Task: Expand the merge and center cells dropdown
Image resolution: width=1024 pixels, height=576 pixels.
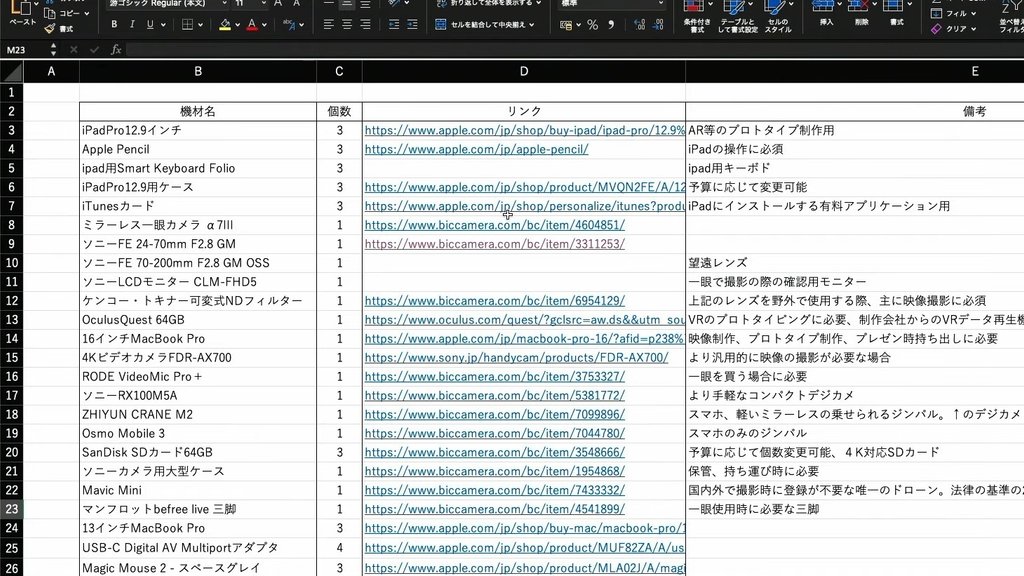Action: 532,25
